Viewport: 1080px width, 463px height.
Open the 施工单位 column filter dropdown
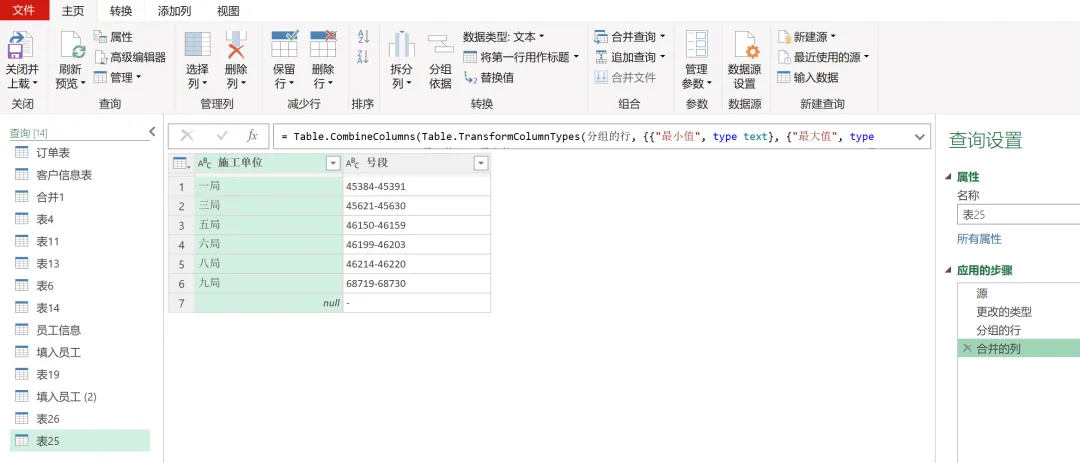(x=333, y=163)
